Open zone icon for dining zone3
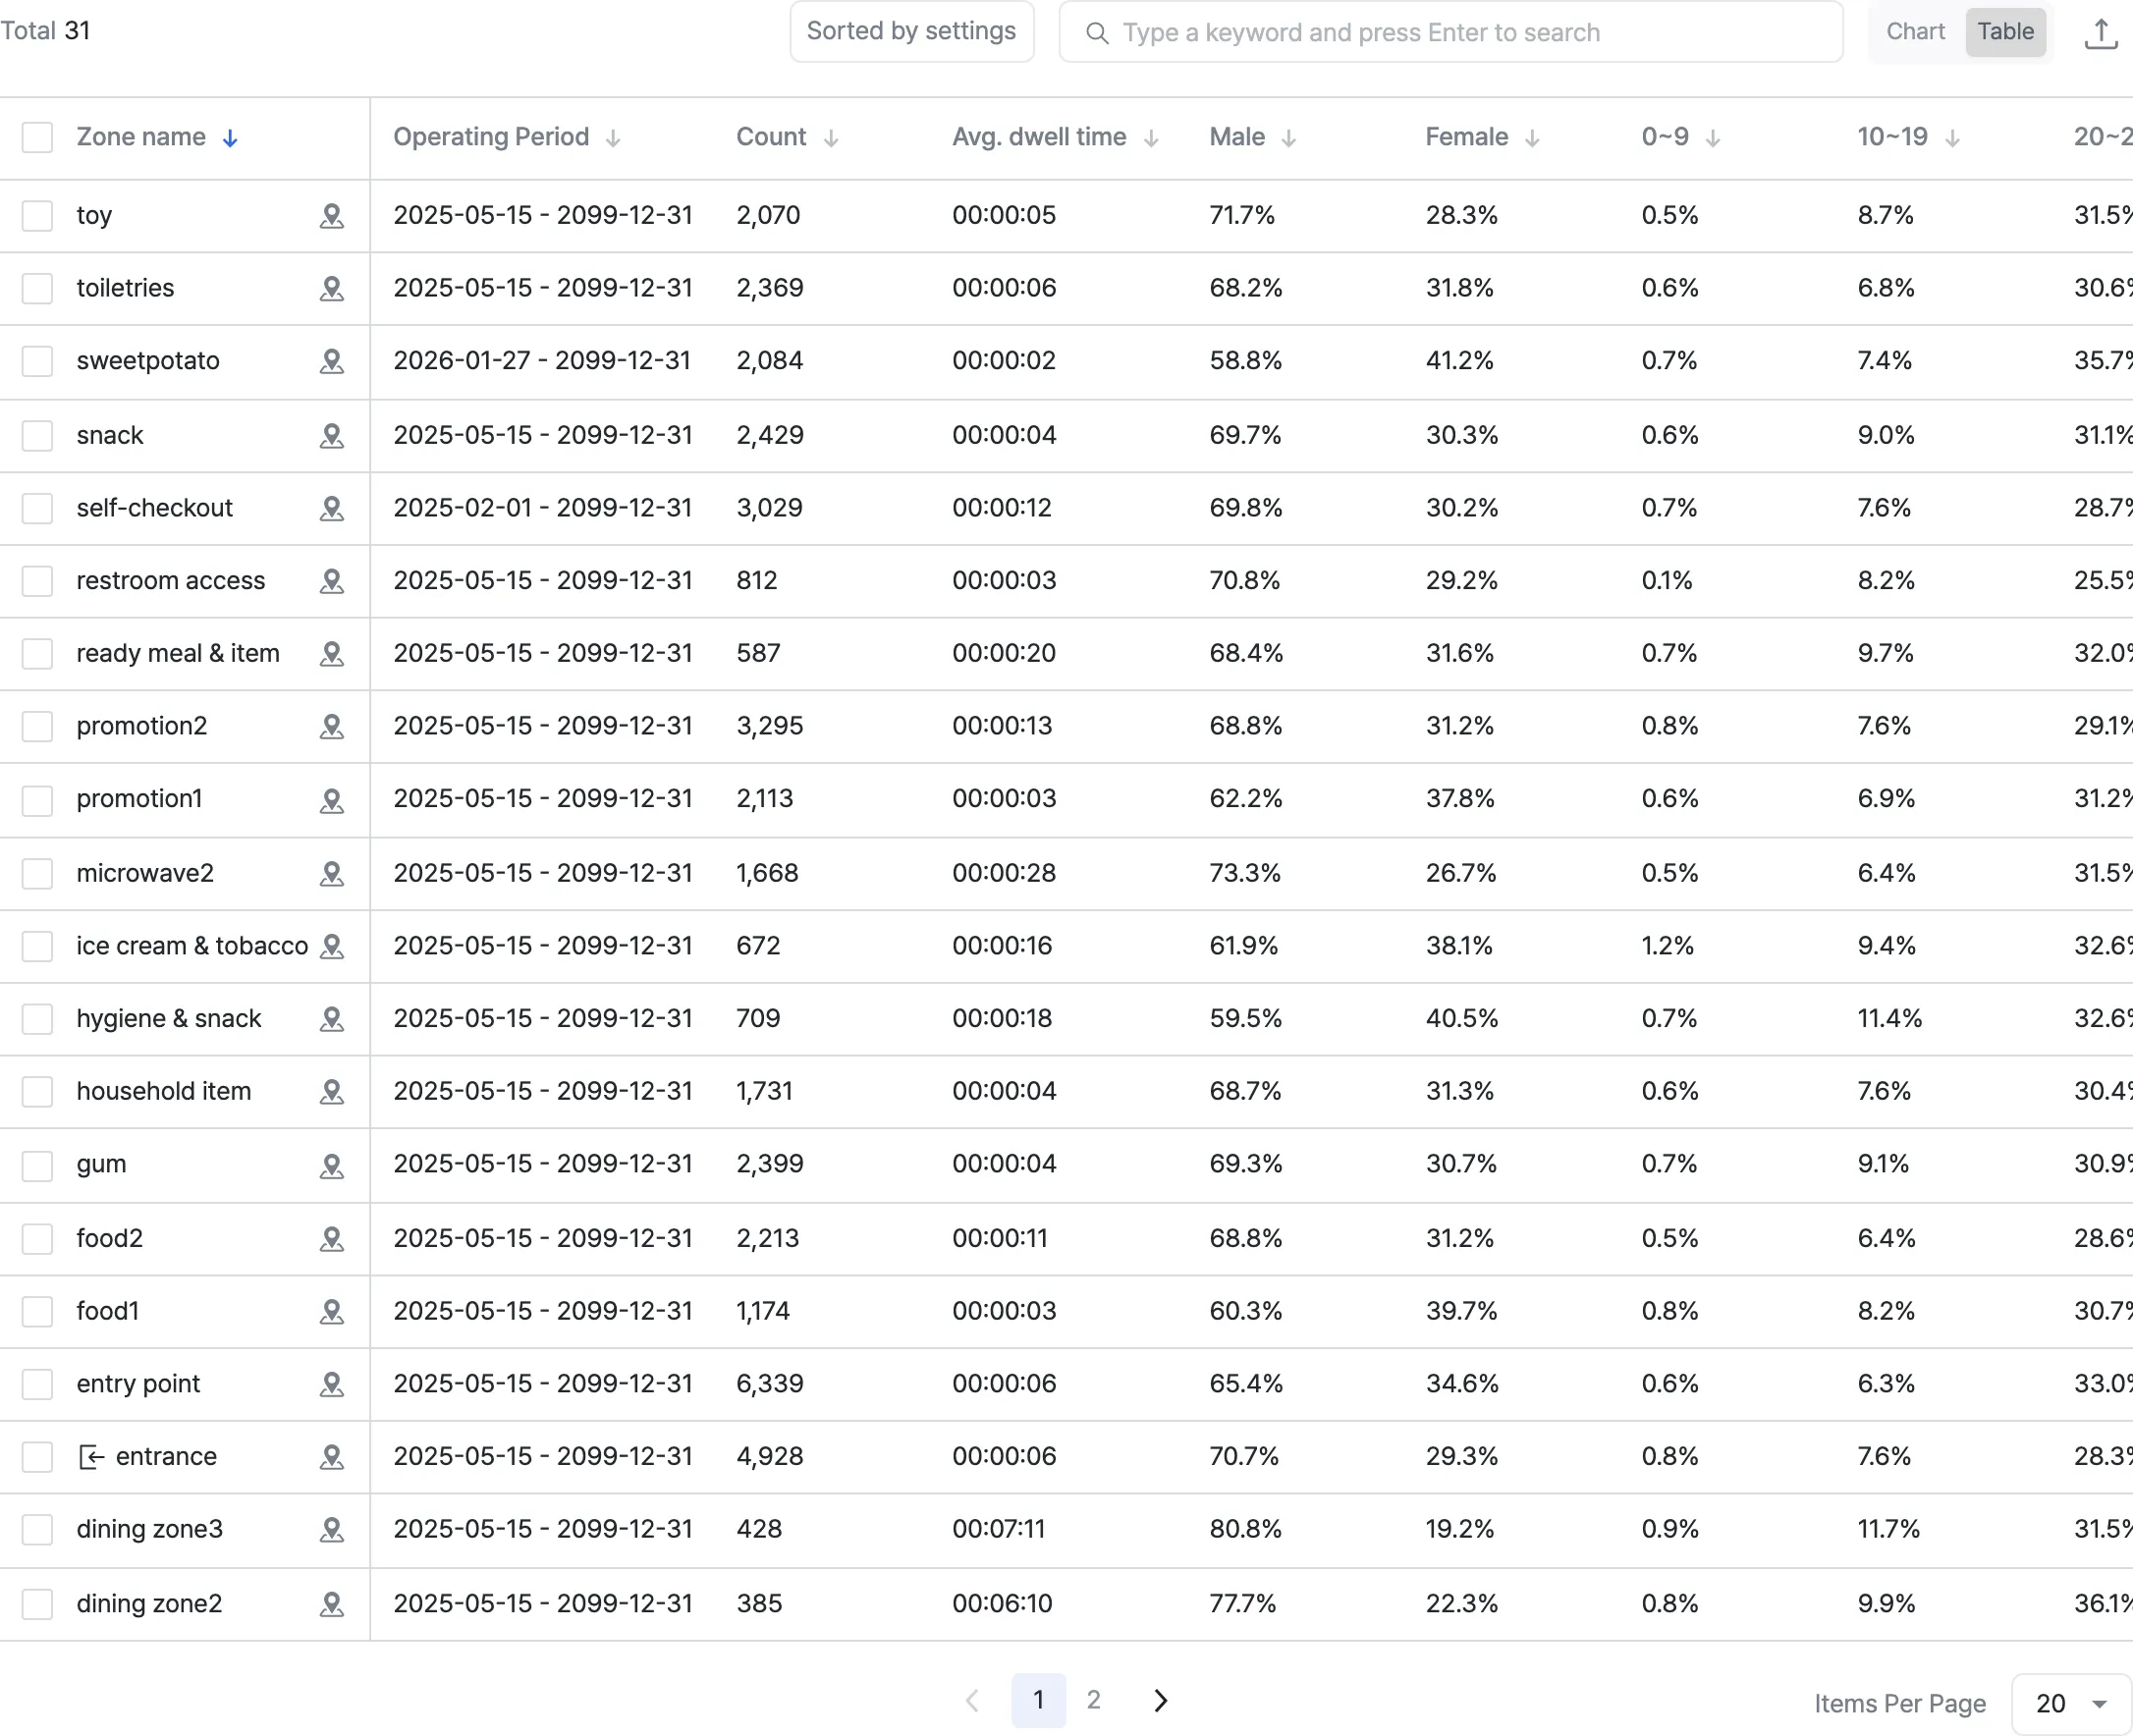Image resolution: width=2133 pixels, height=1736 pixels. pos(331,1530)
